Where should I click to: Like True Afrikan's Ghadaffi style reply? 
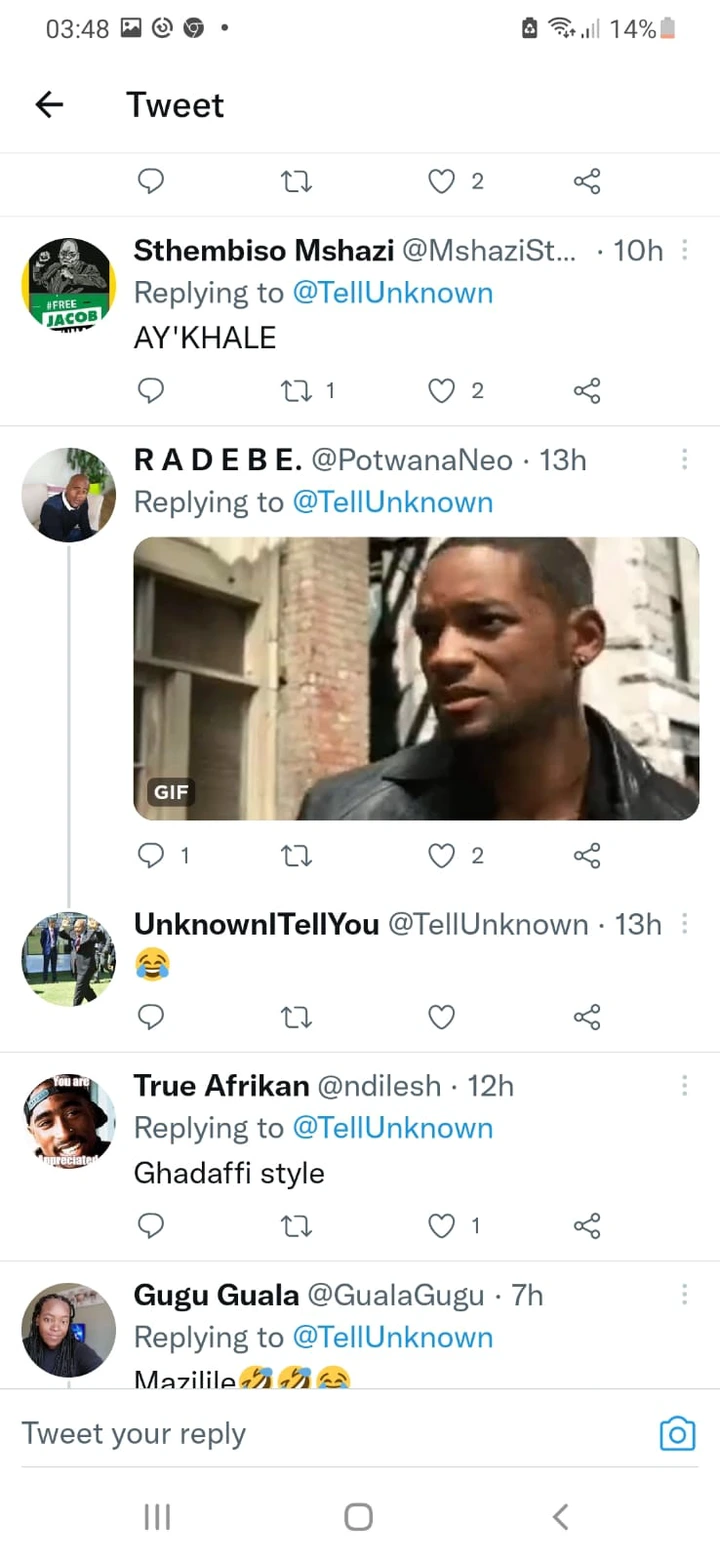pos(442,1225)
